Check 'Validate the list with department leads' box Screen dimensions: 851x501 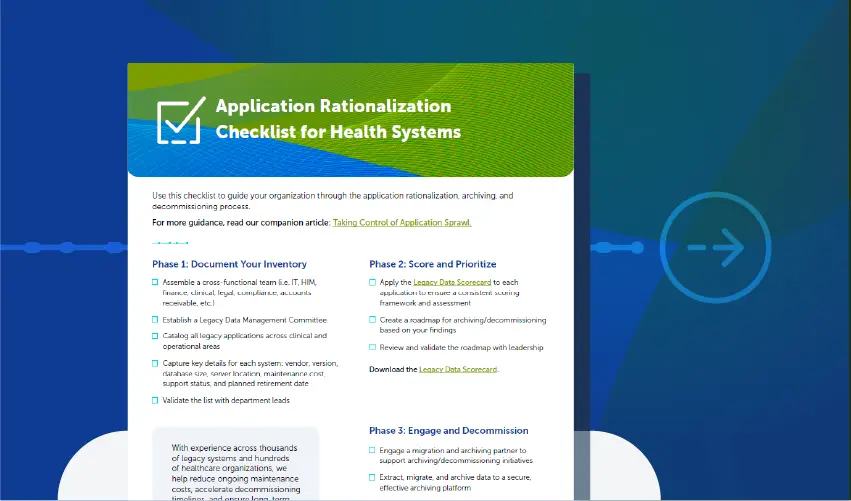pos(155,401)
